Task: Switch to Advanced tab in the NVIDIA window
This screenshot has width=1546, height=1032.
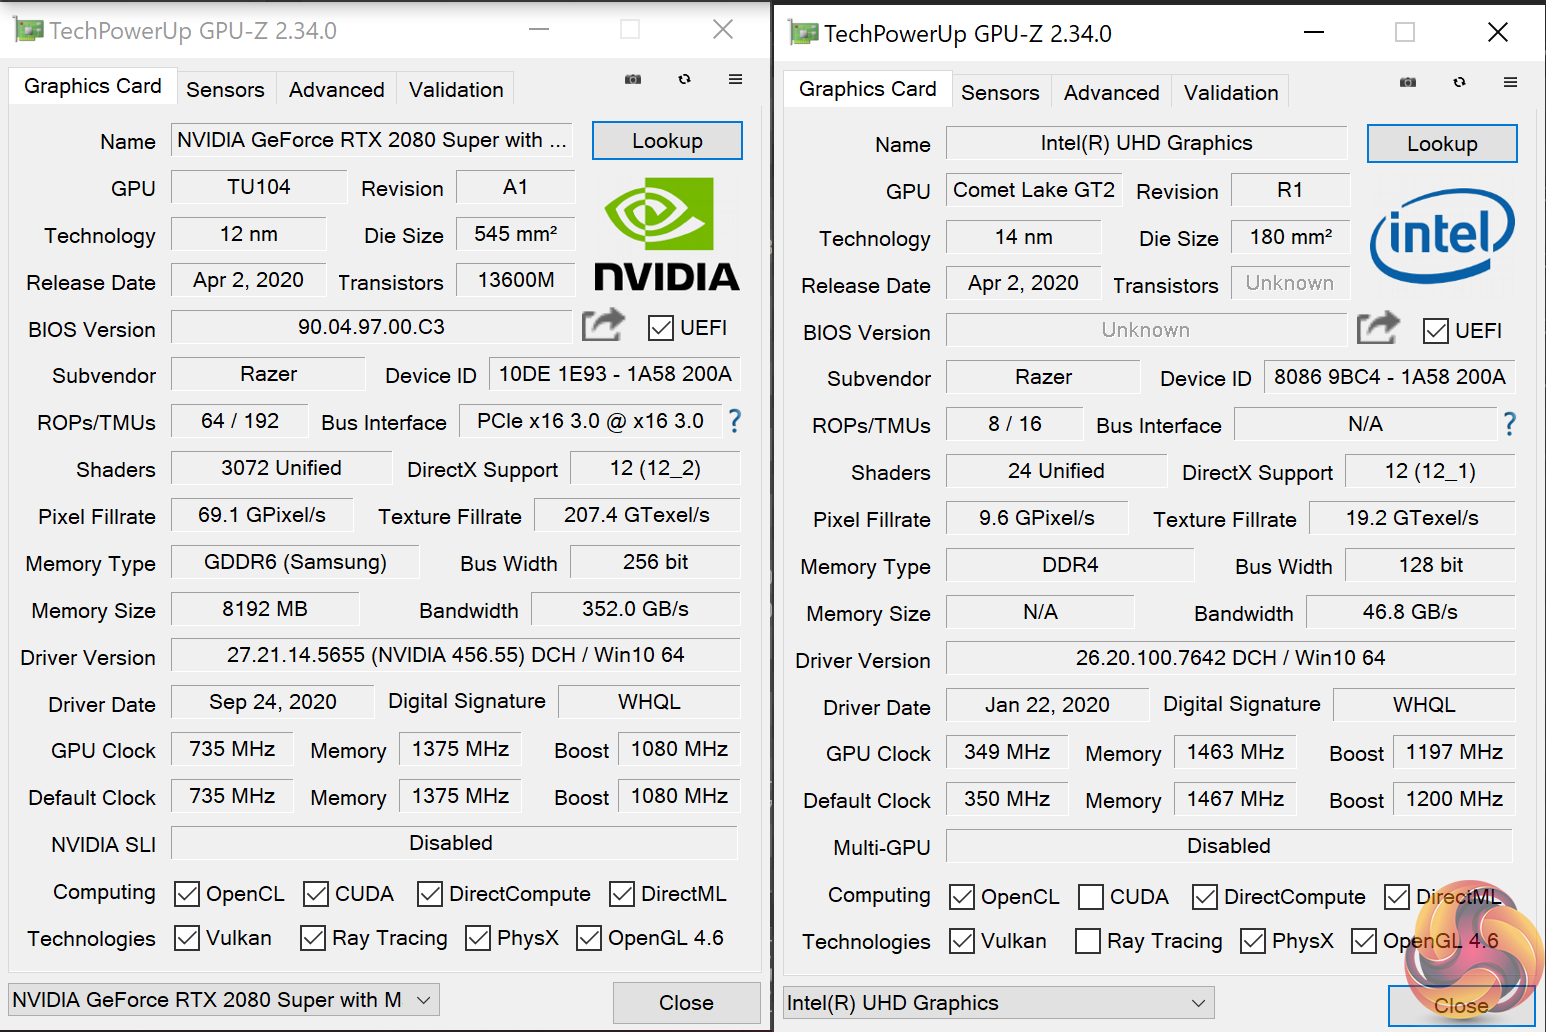Action: pos(336,90)
